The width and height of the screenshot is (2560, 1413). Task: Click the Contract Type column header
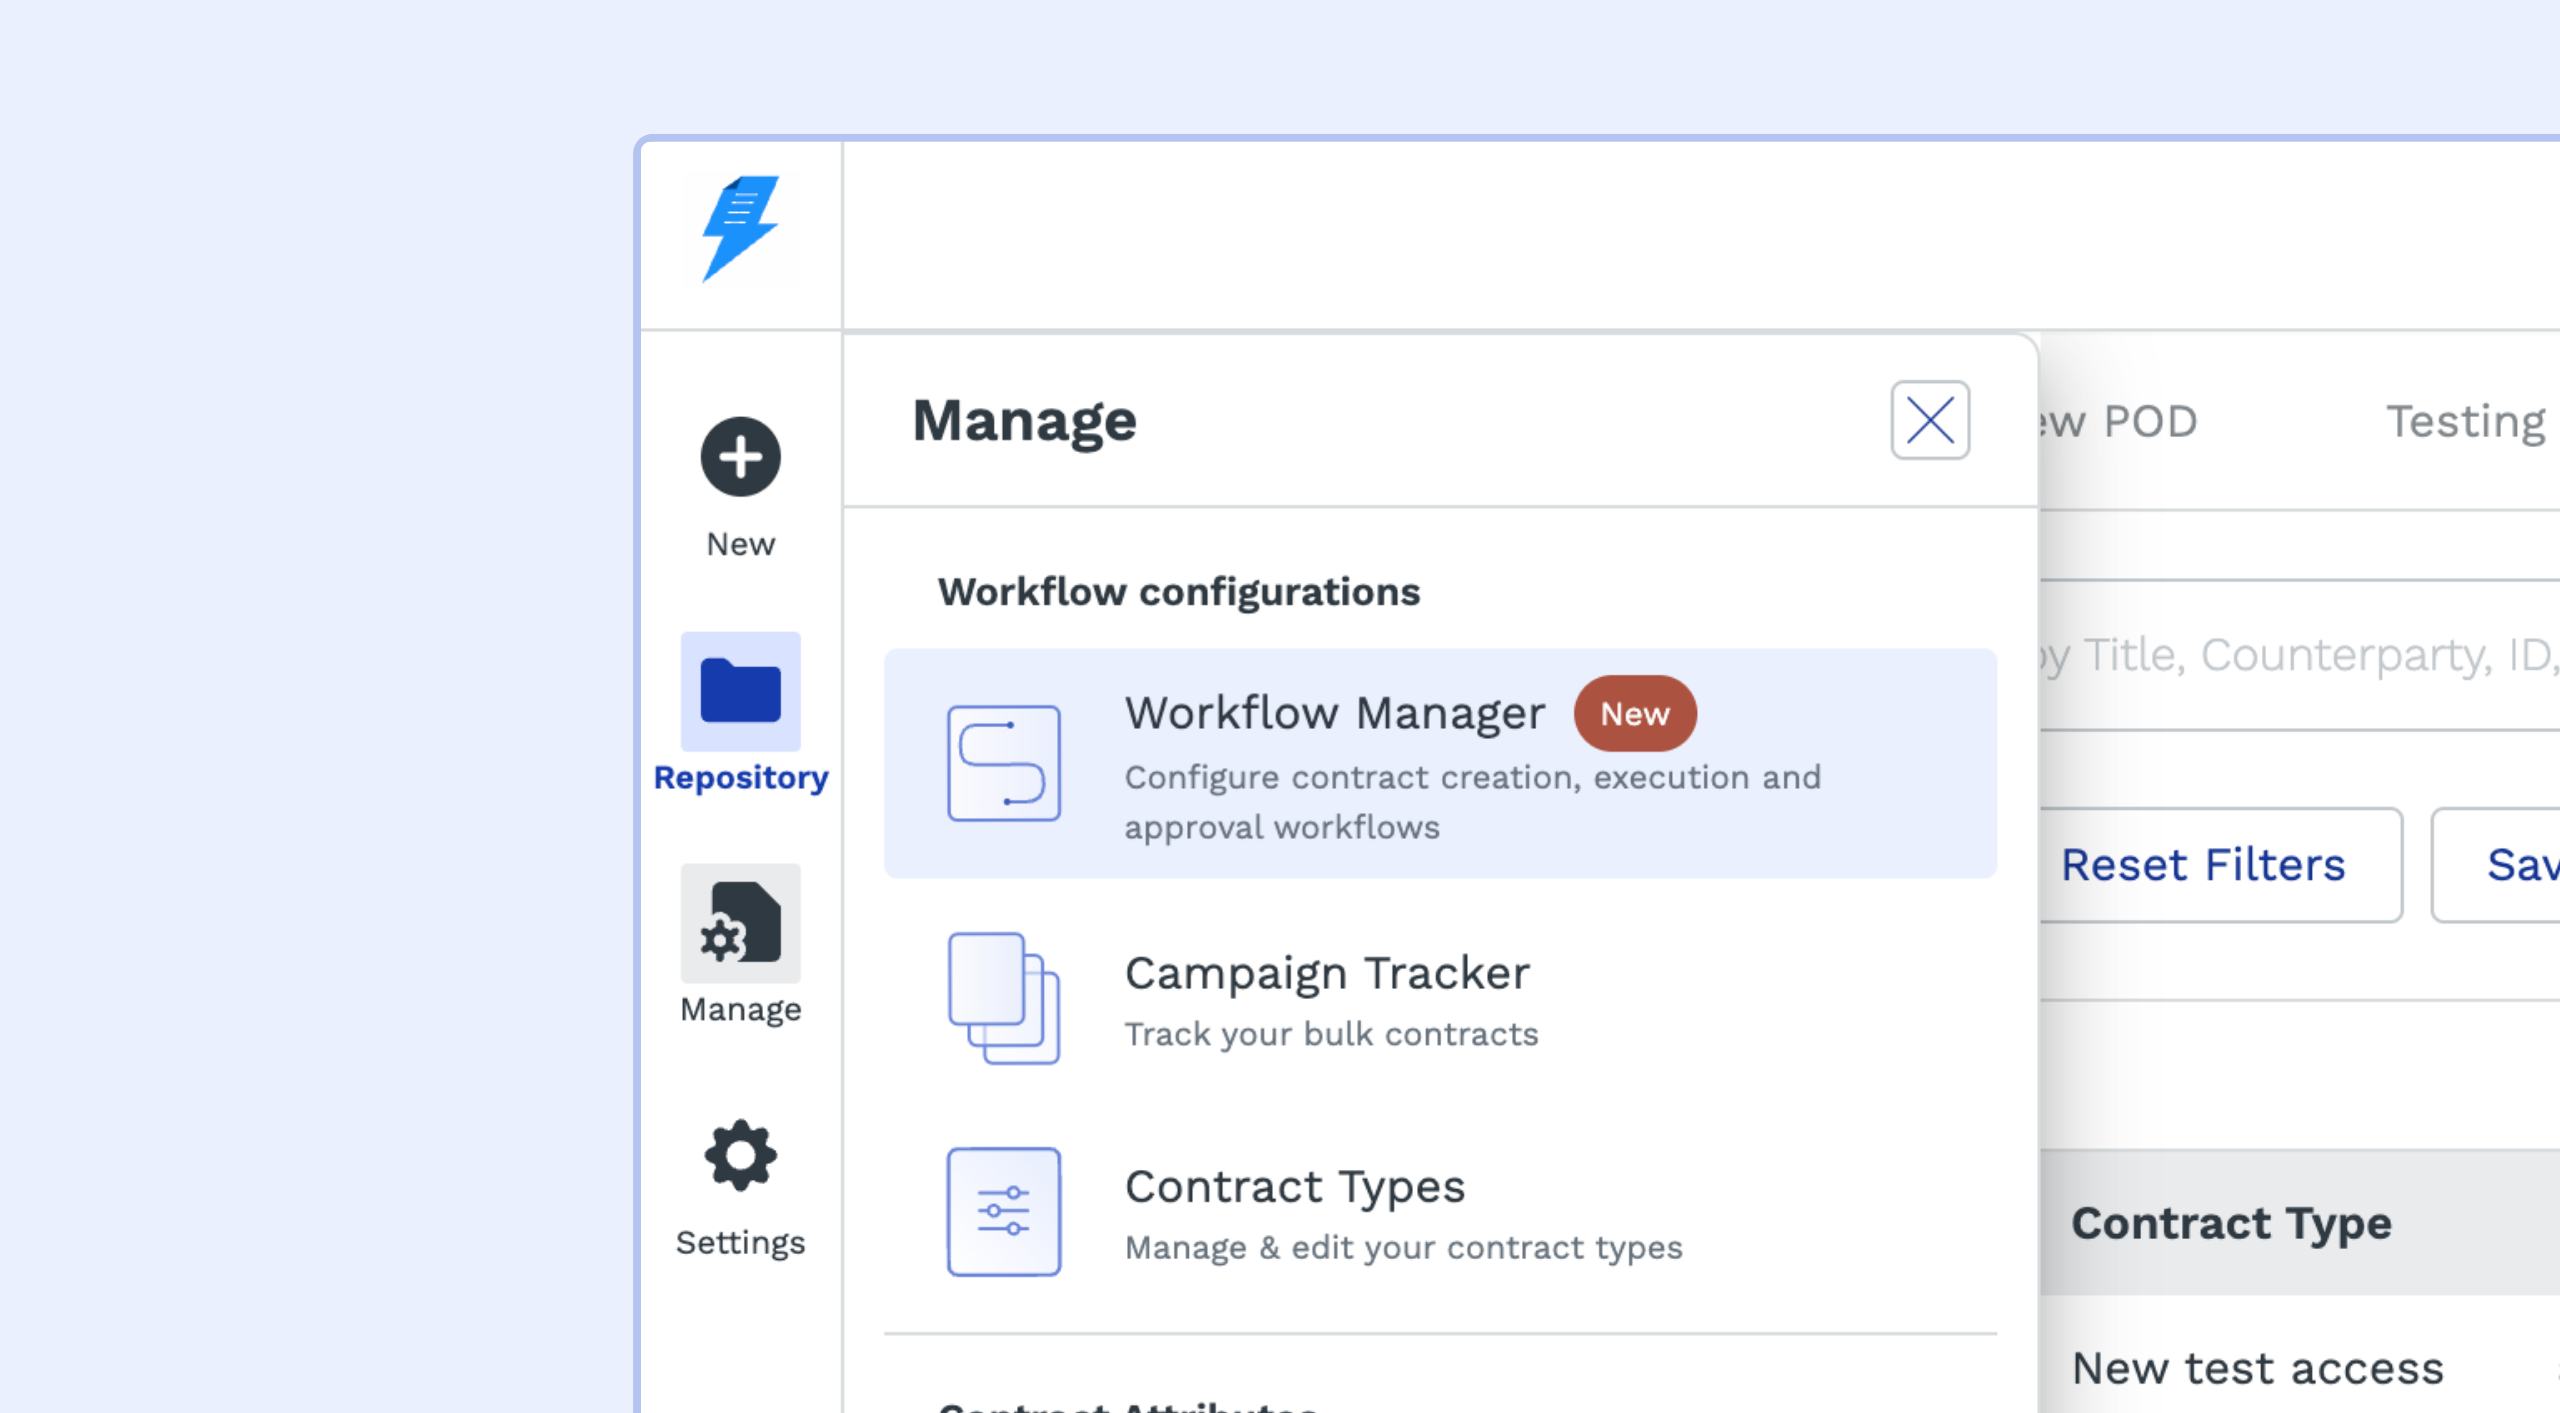[2230, 1223]
